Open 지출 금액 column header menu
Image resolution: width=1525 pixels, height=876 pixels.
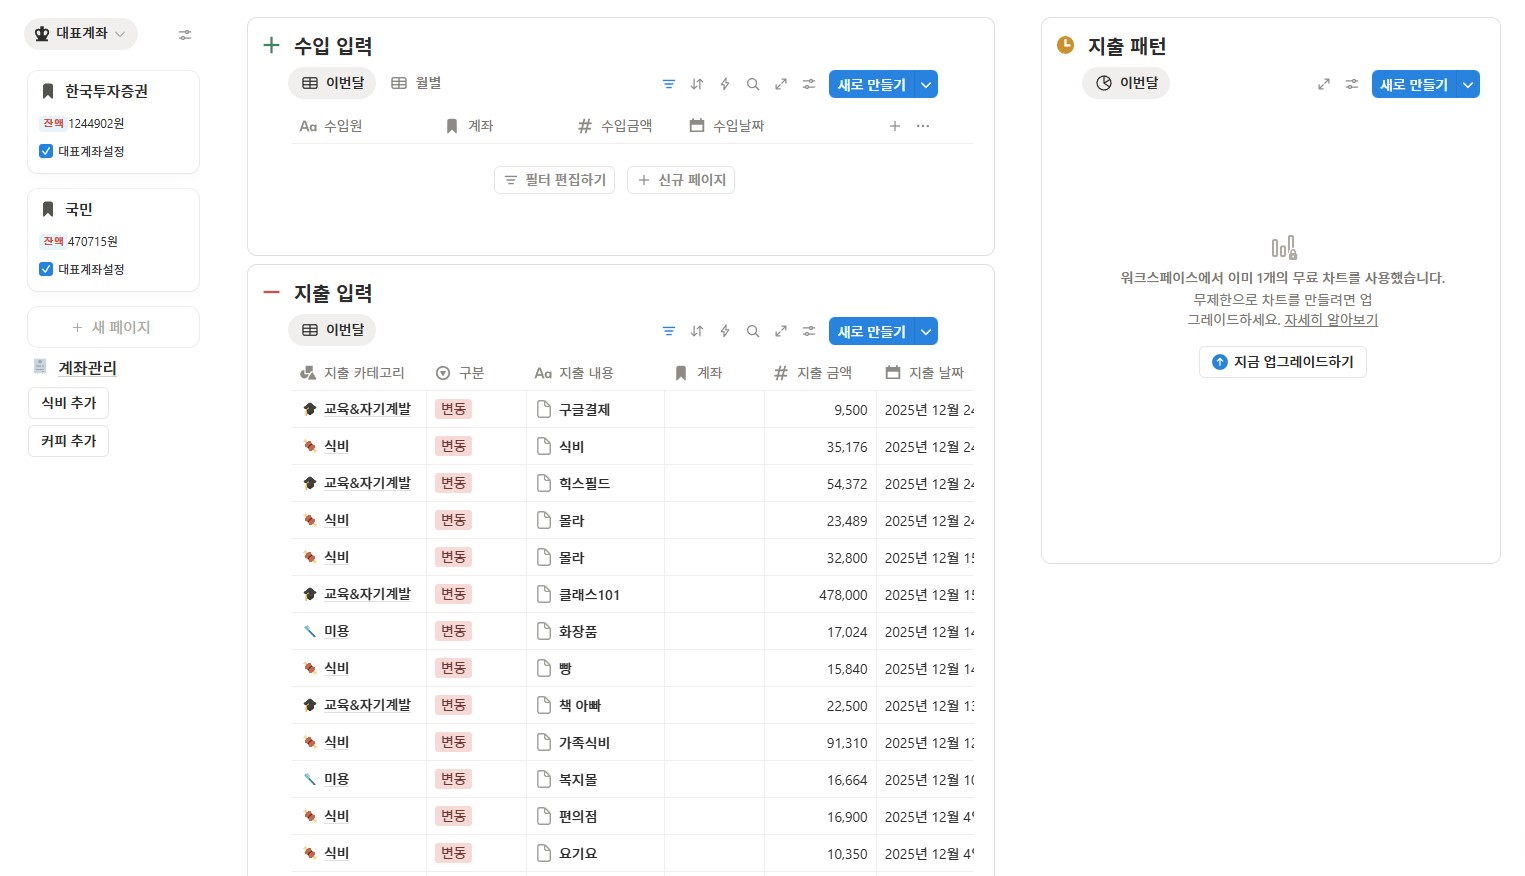(814, 373)
